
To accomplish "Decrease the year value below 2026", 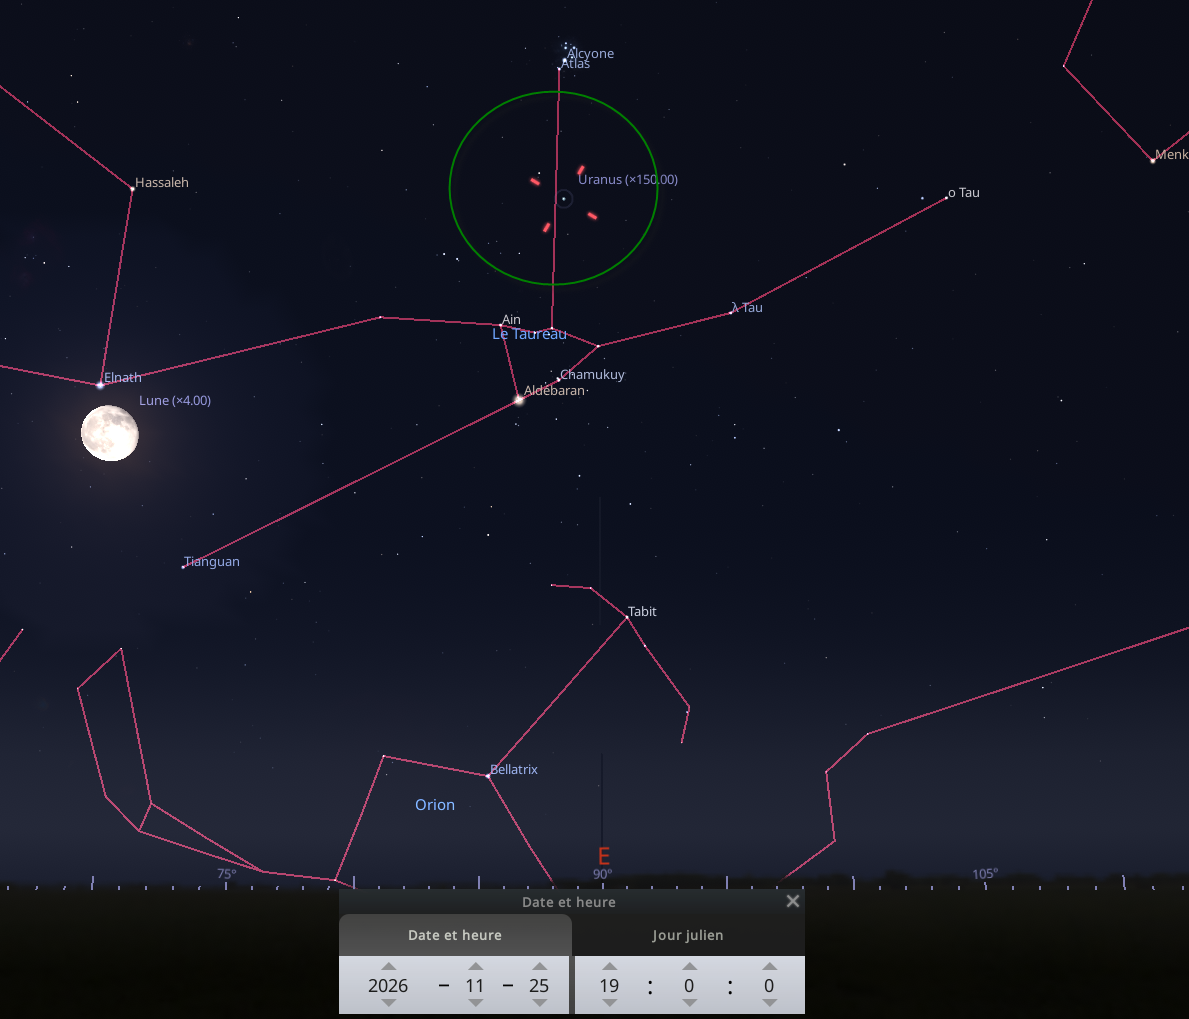I will [388, 1003].
